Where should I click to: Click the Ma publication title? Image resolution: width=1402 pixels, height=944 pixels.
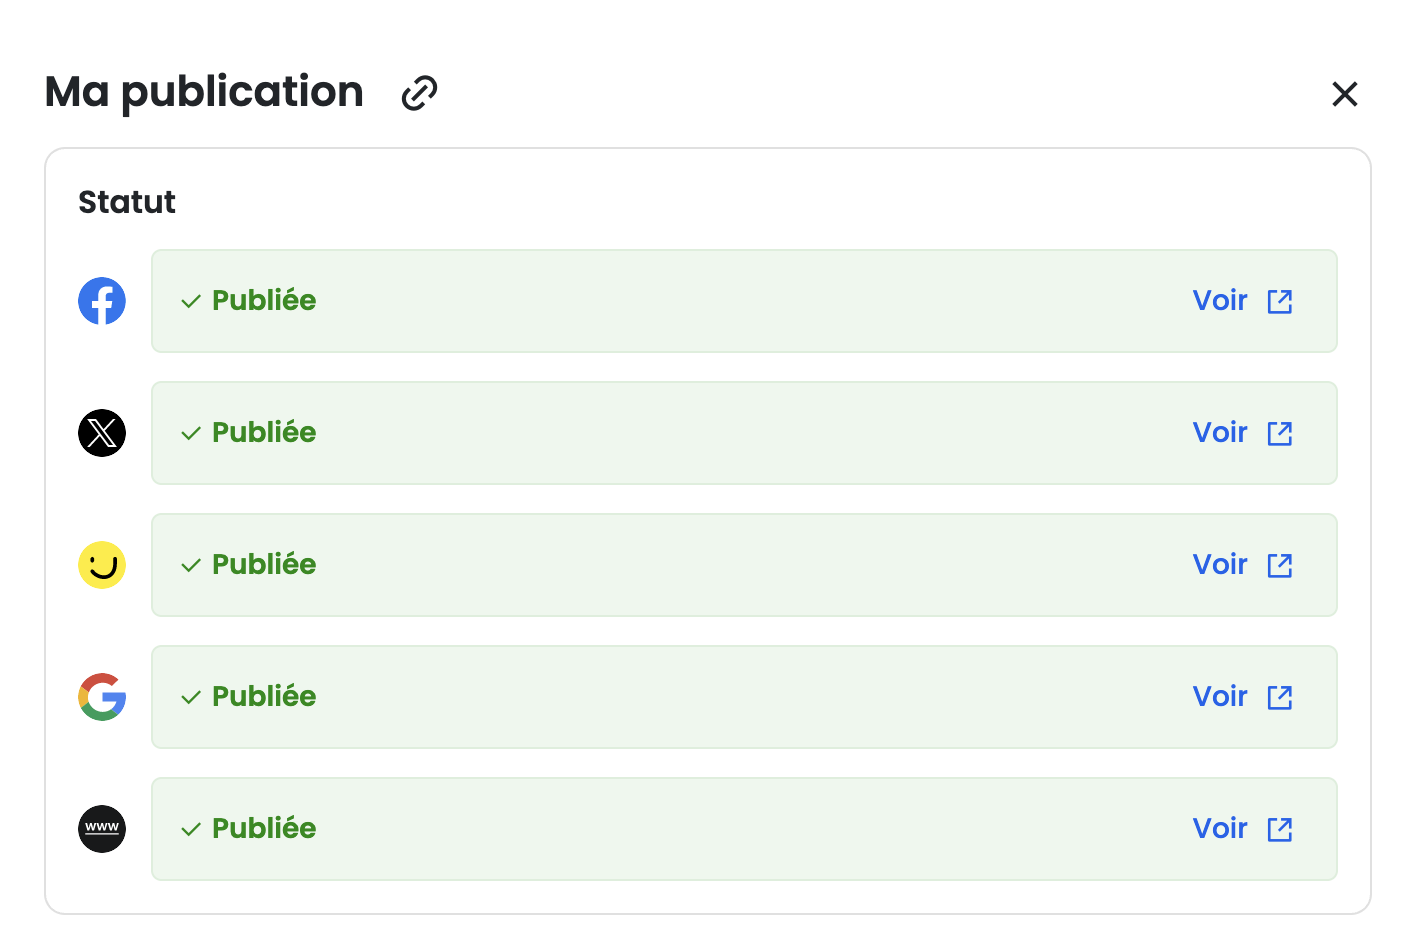click(x=204, y=92)
